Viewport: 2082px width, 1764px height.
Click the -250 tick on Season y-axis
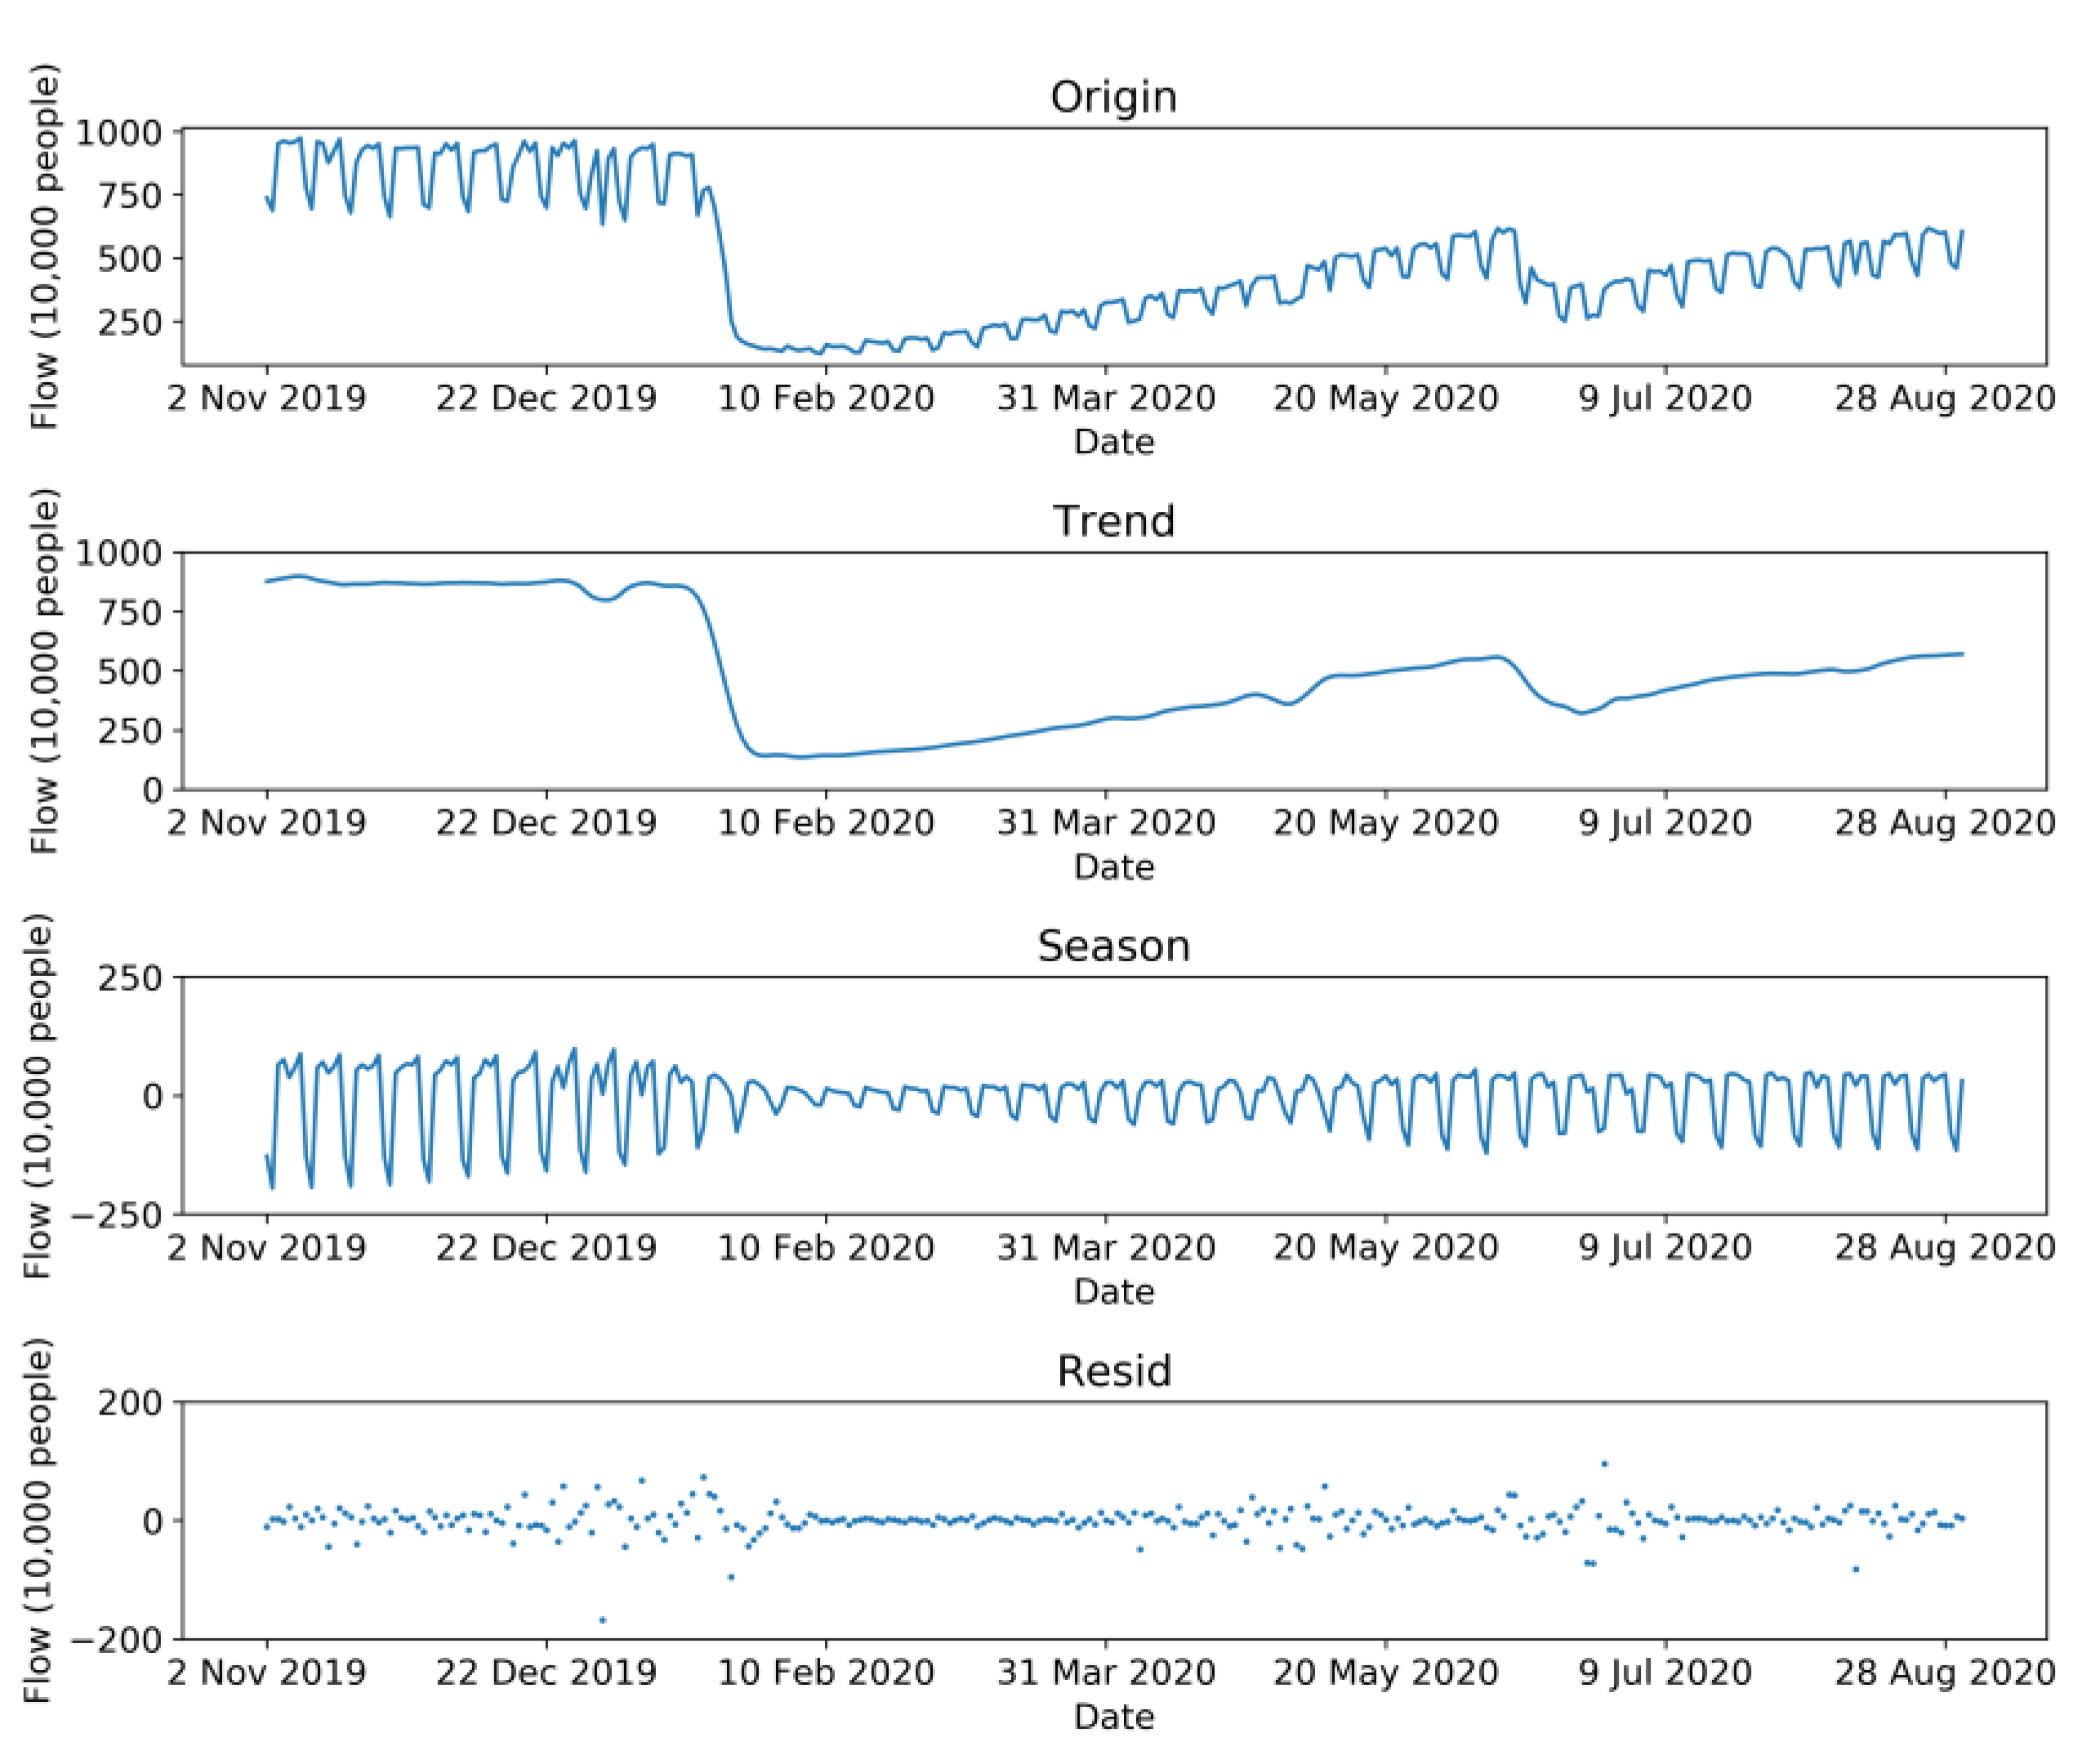[116, 1216]
